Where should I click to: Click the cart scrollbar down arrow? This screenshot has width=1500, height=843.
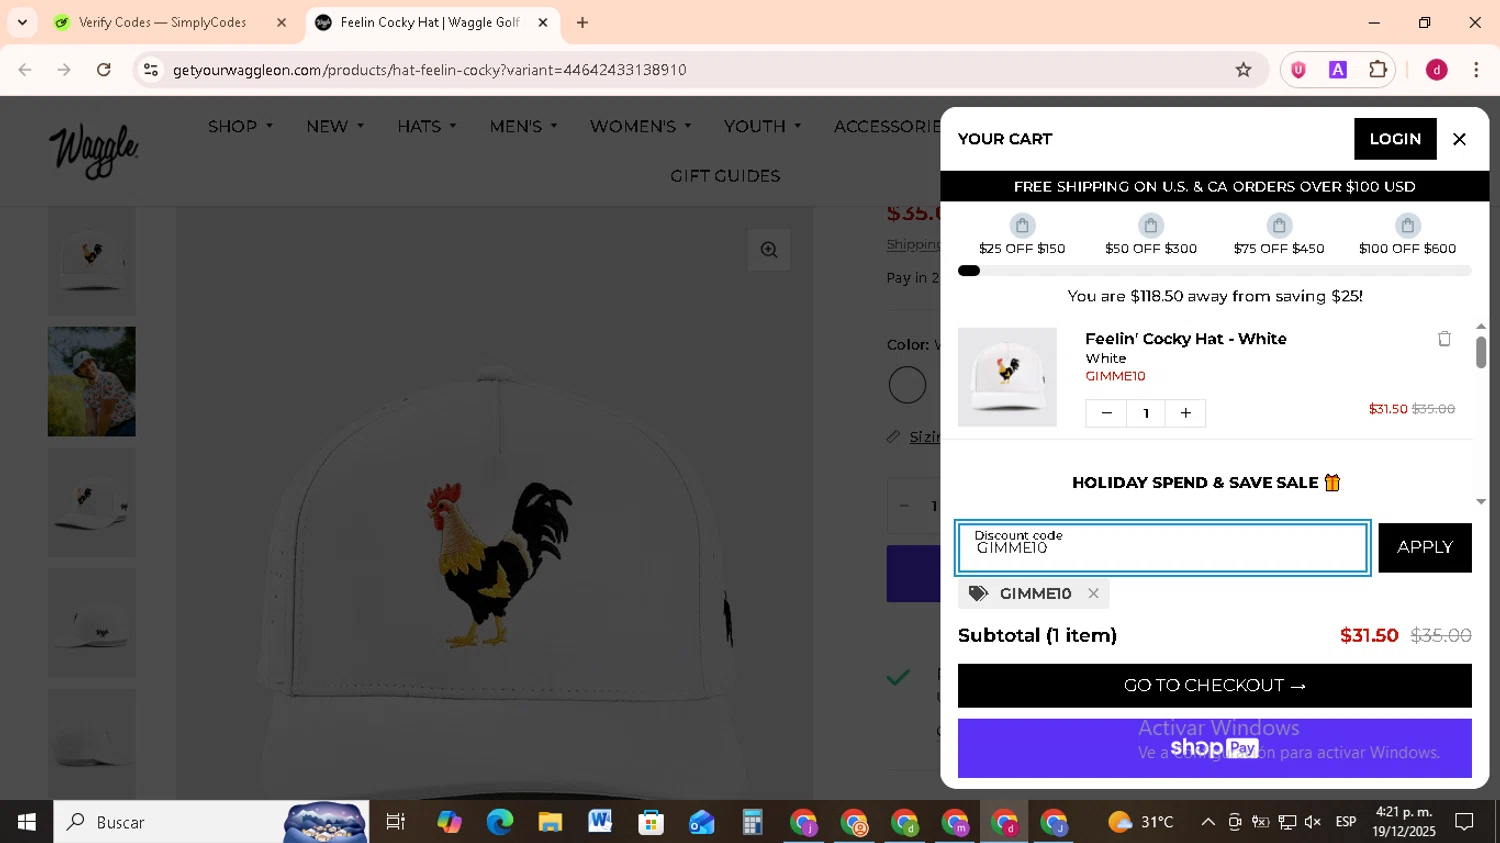[x=1481, y=502]
